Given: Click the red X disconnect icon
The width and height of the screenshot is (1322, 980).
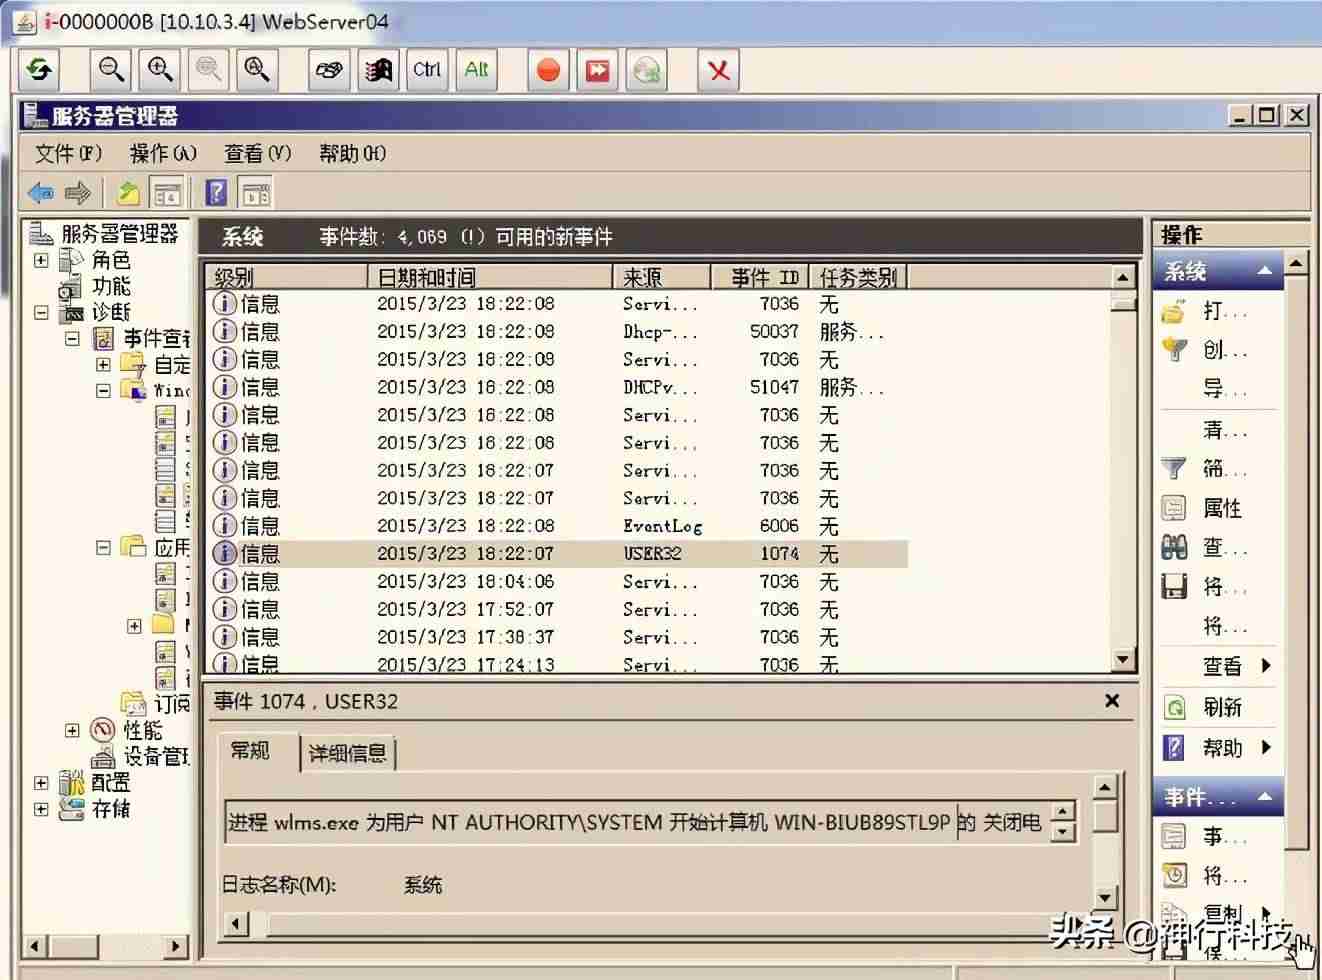Looking at the screenshot, I should 718,70.
